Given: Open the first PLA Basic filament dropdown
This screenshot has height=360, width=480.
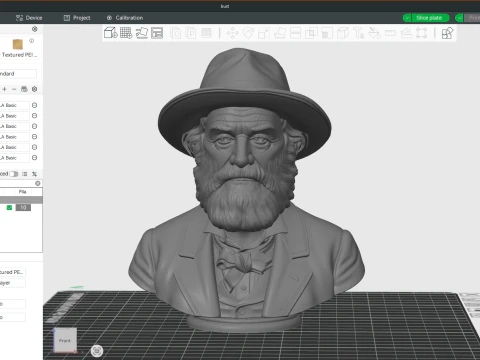Looking at the screenshot, I should [x=15, y=105].
